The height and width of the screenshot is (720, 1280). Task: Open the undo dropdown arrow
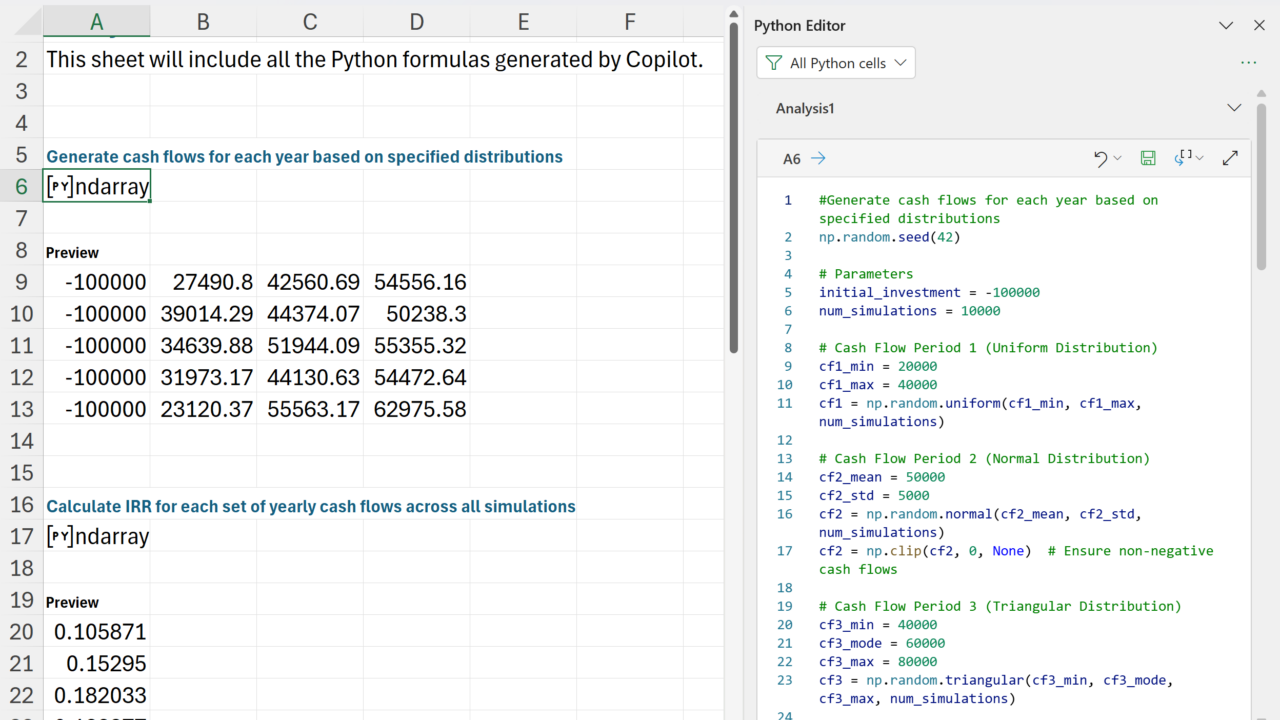click(1118, 158)
